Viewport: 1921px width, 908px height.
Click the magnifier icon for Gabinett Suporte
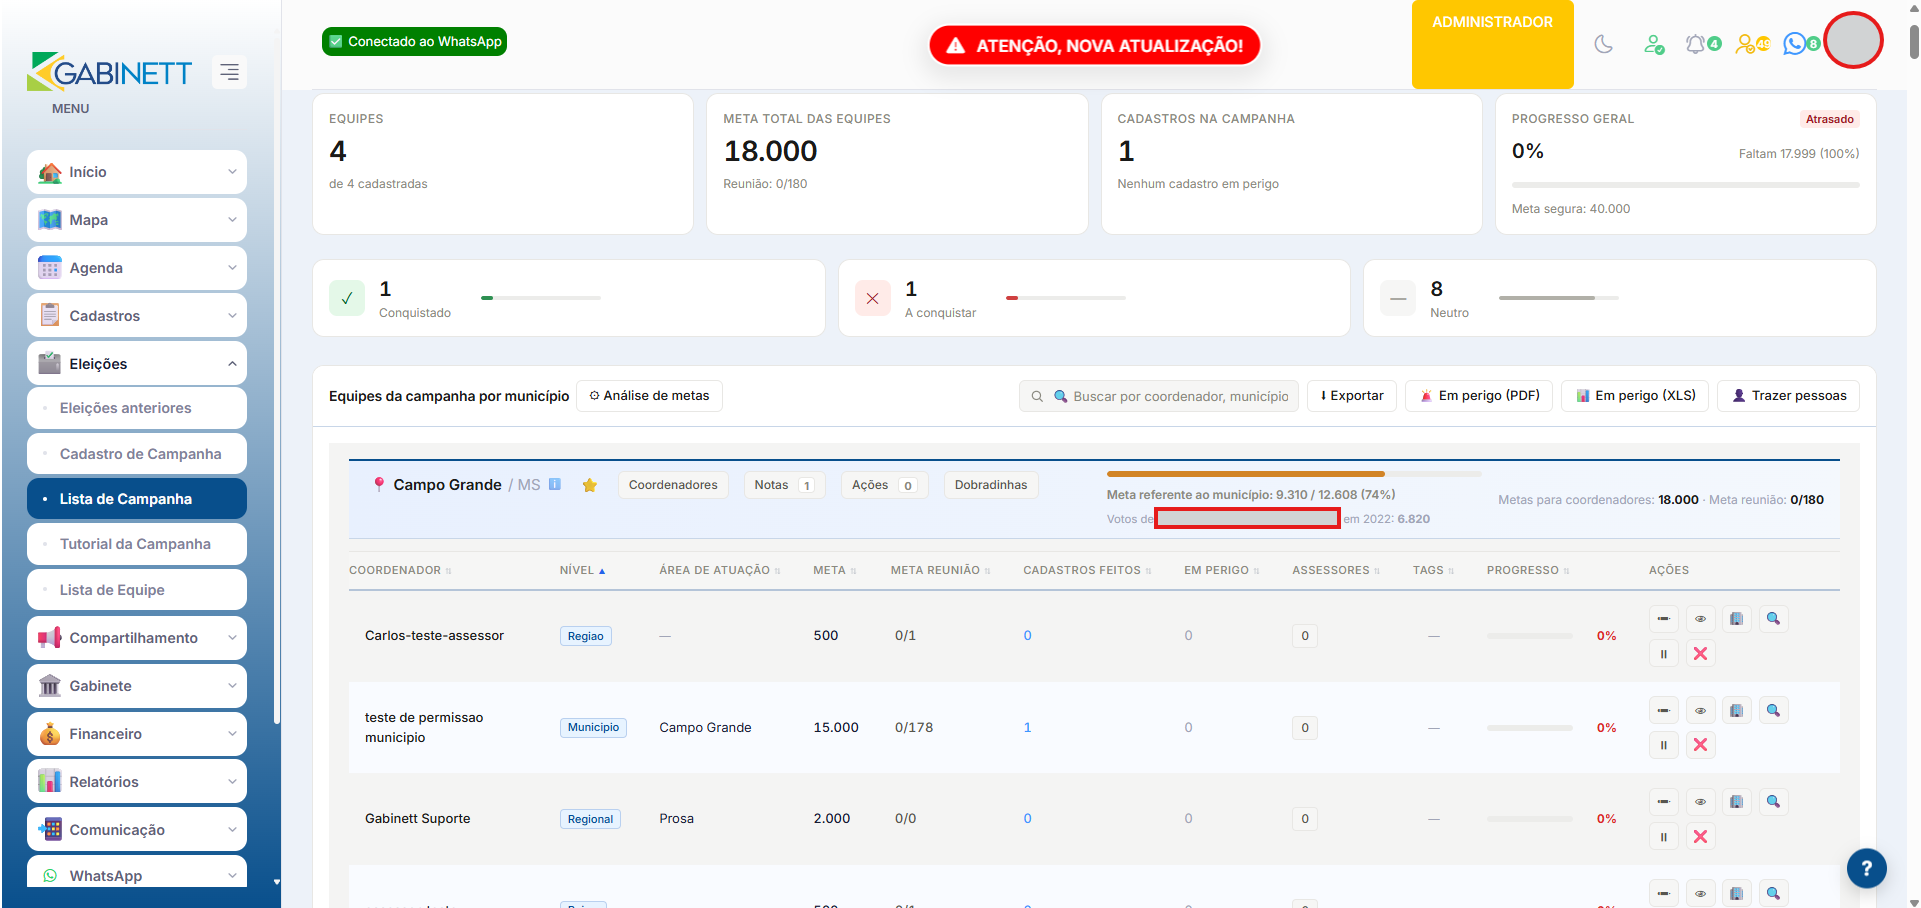(1773, 802)
